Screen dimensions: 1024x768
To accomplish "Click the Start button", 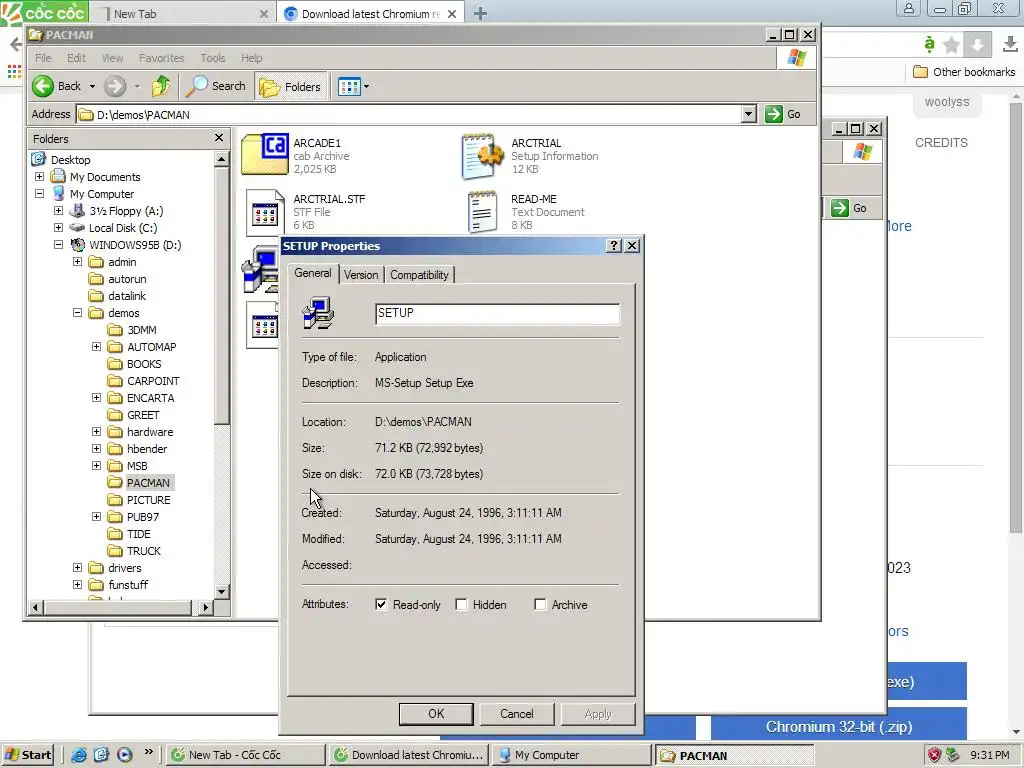I will click(x=27, y=755).
